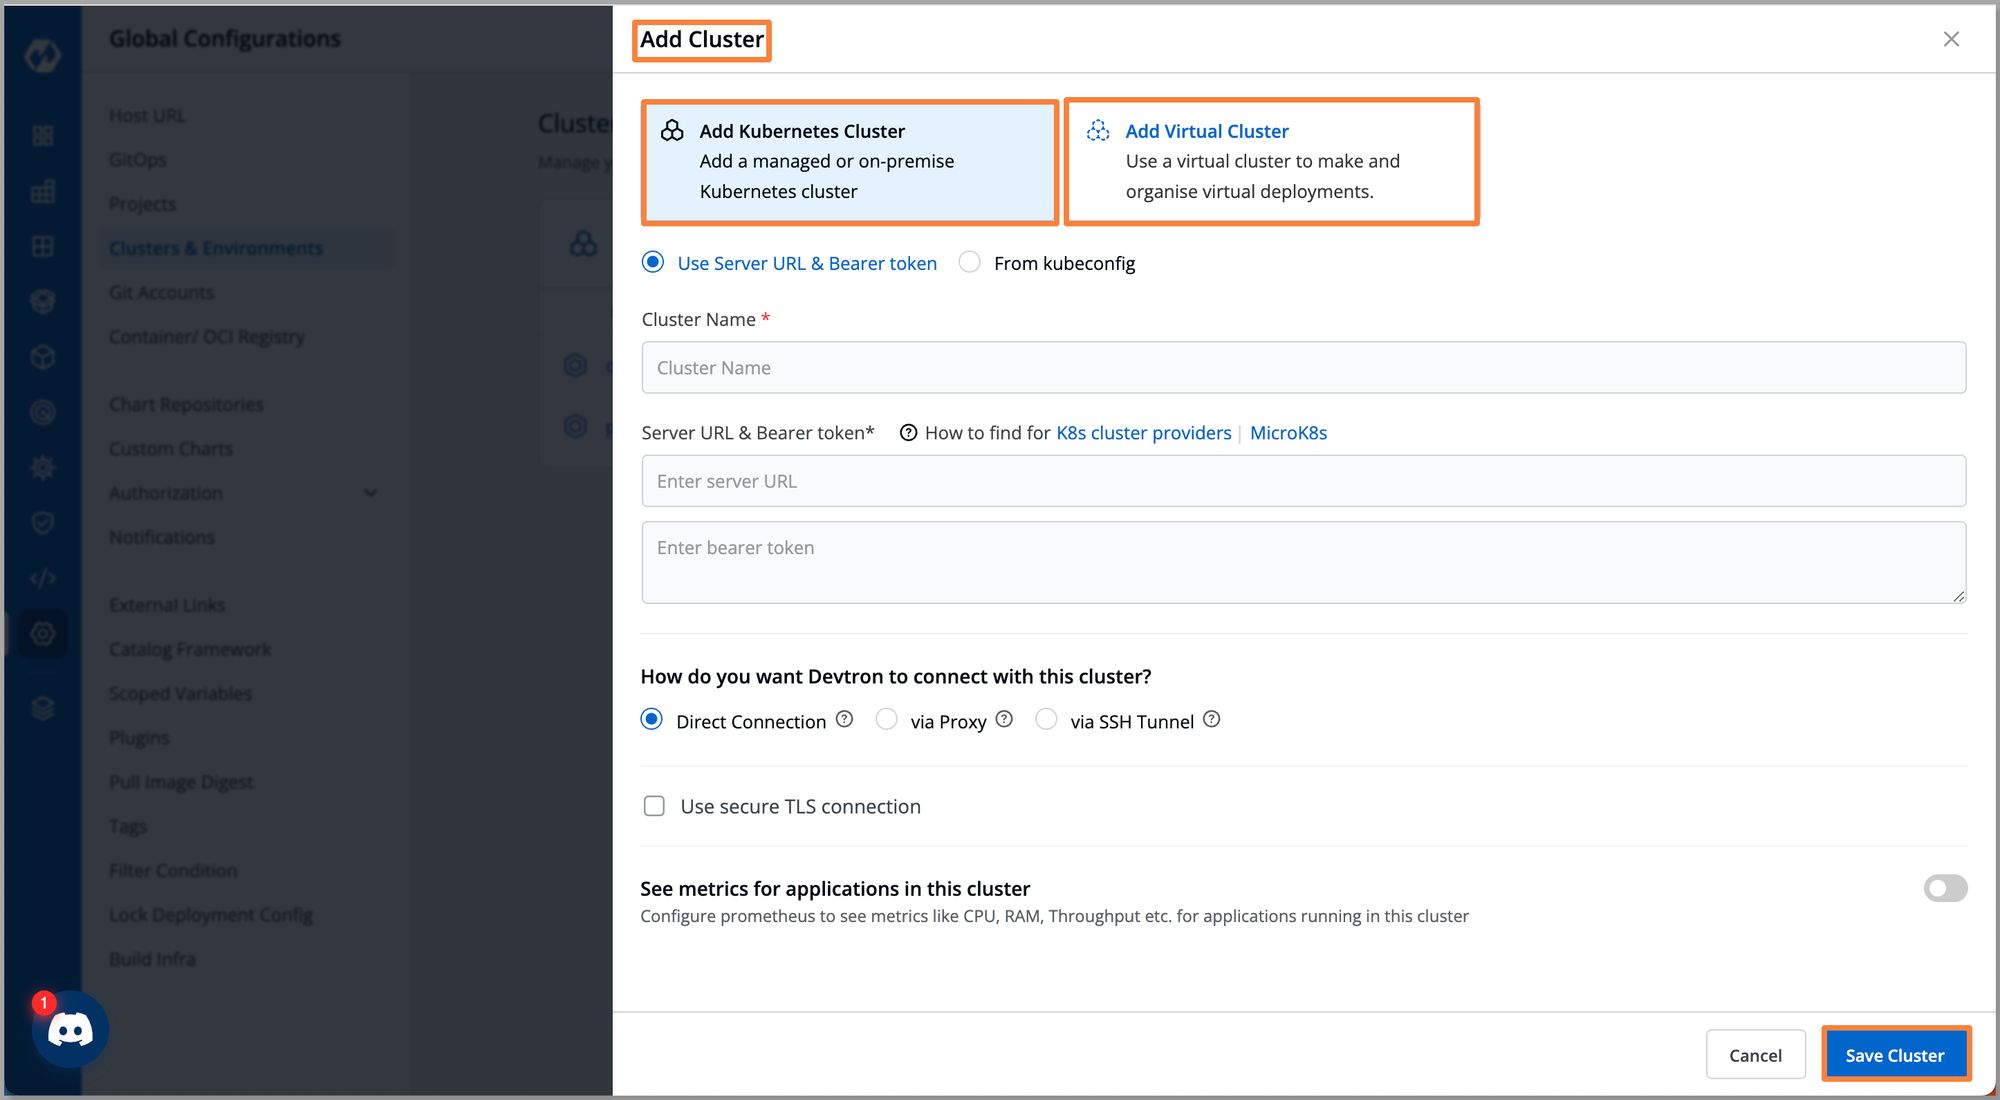2000x1100 pixels.
Task: Enter text in Cluster Name field
Action: [1303, 367]
